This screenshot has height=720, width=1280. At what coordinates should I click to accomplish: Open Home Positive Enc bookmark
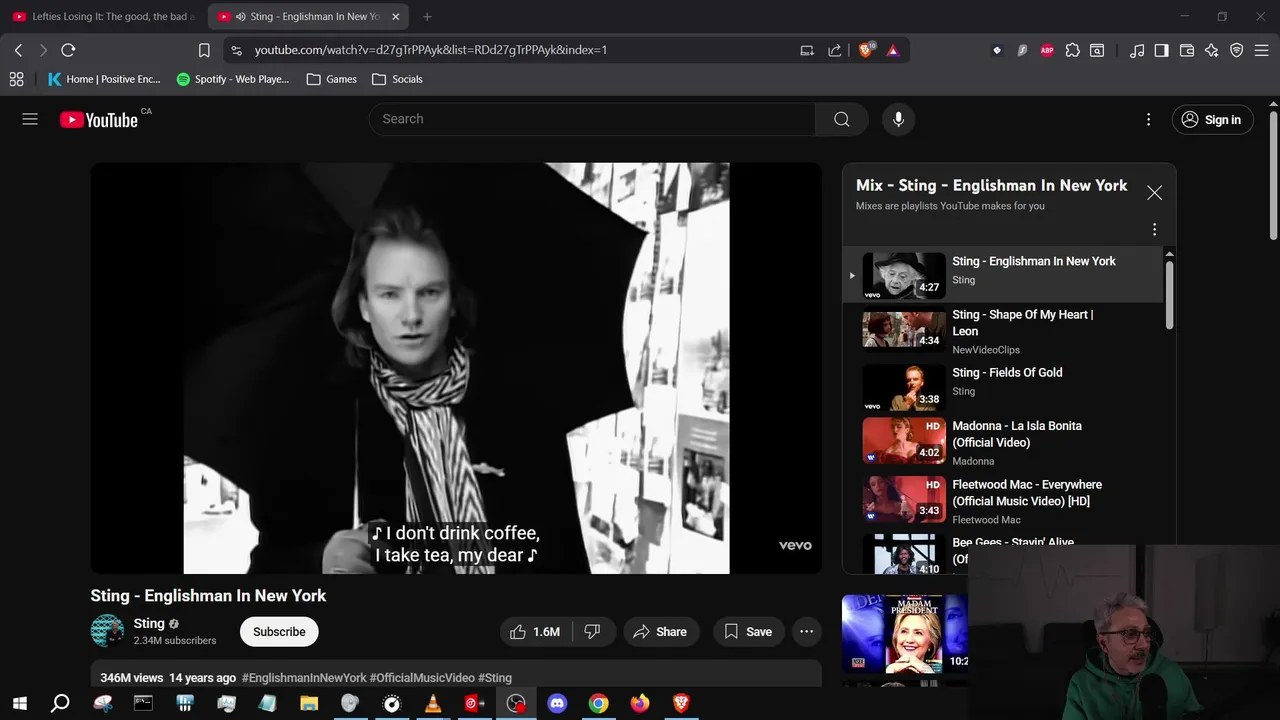(x=104, y=79)
